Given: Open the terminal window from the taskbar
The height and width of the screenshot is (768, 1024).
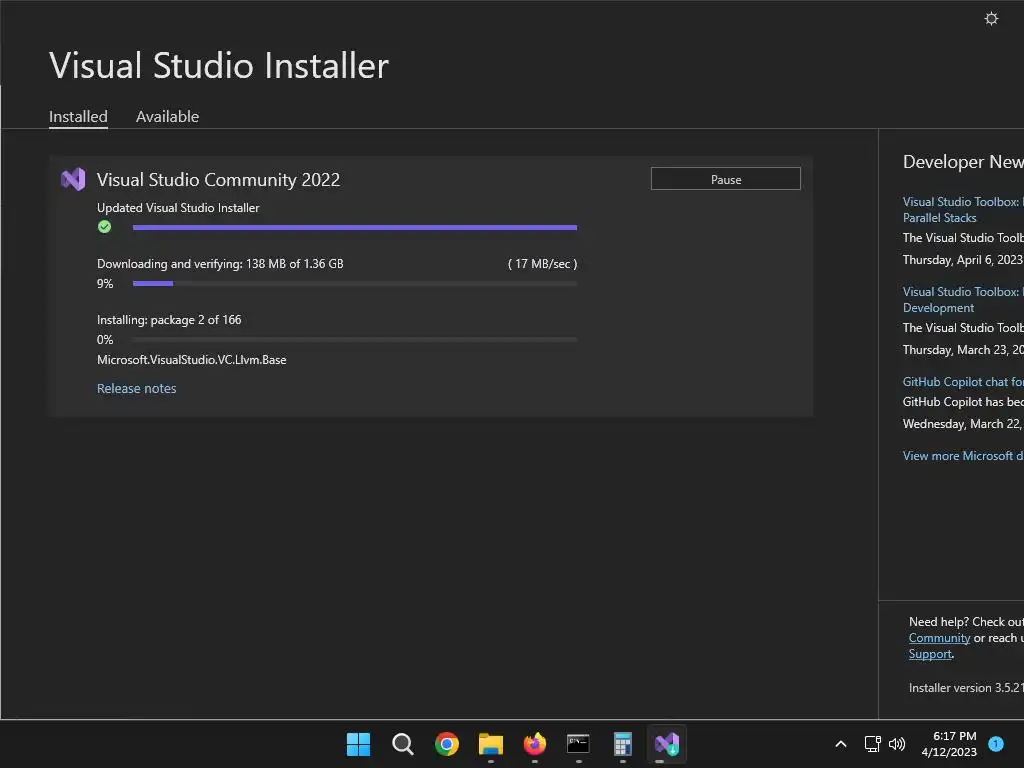Looking at the screenshot, I should pyautogui.click(x=579, y=744).
